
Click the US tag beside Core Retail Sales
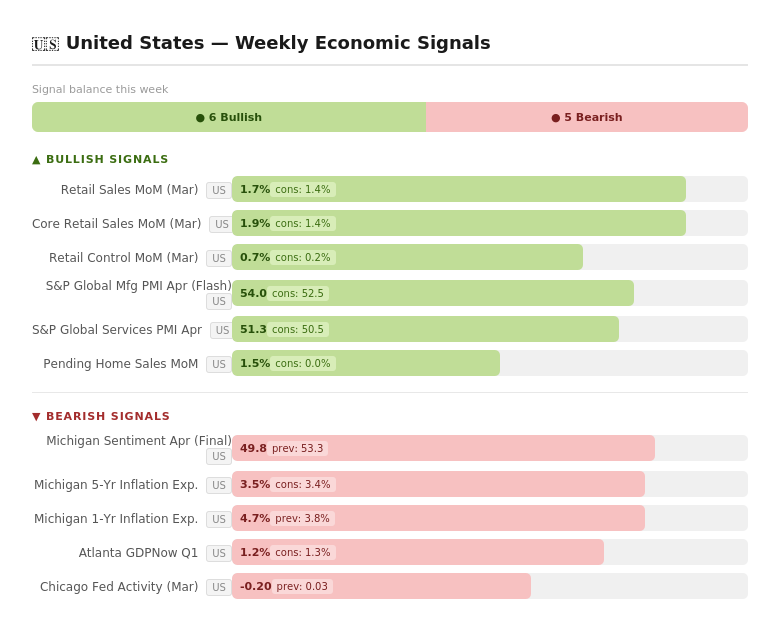[221, 224]
